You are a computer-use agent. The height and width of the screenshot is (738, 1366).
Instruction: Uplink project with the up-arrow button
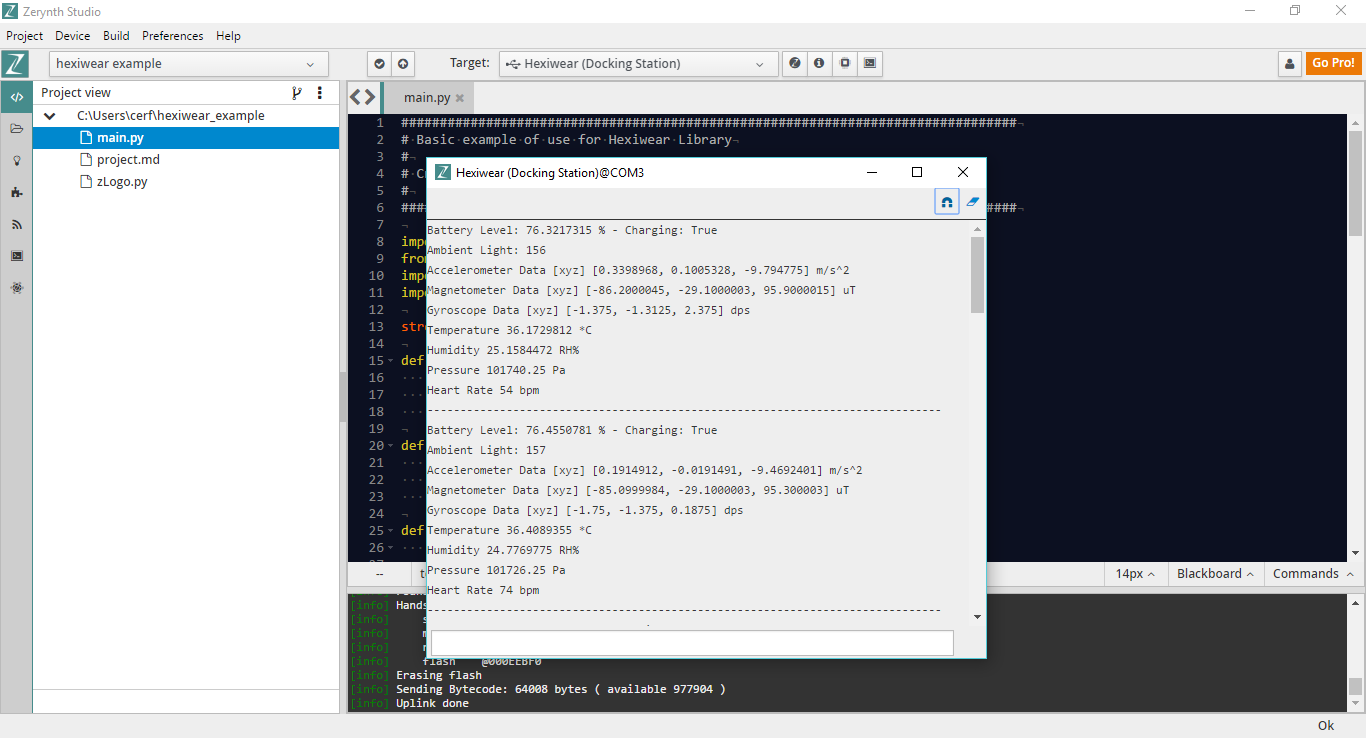click(403, 64)
